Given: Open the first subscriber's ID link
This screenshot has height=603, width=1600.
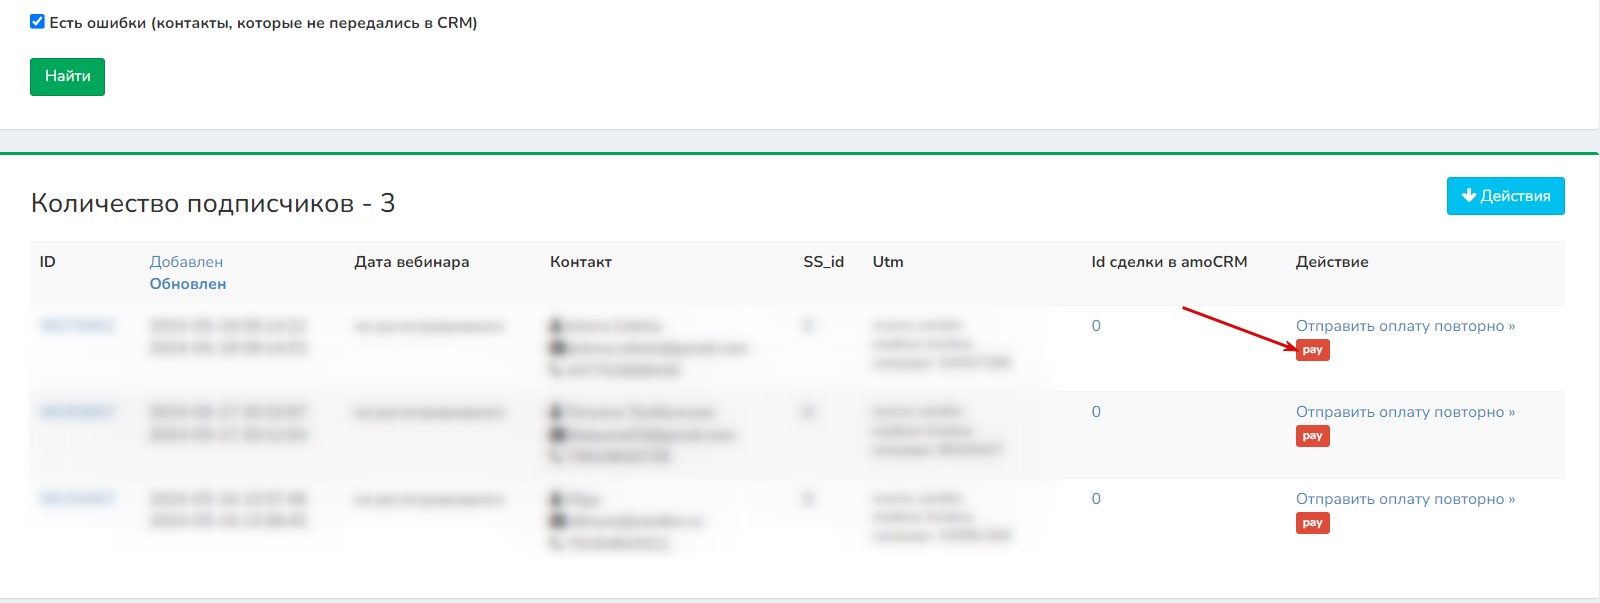Looking at the screenshot, I should point(77,326).
